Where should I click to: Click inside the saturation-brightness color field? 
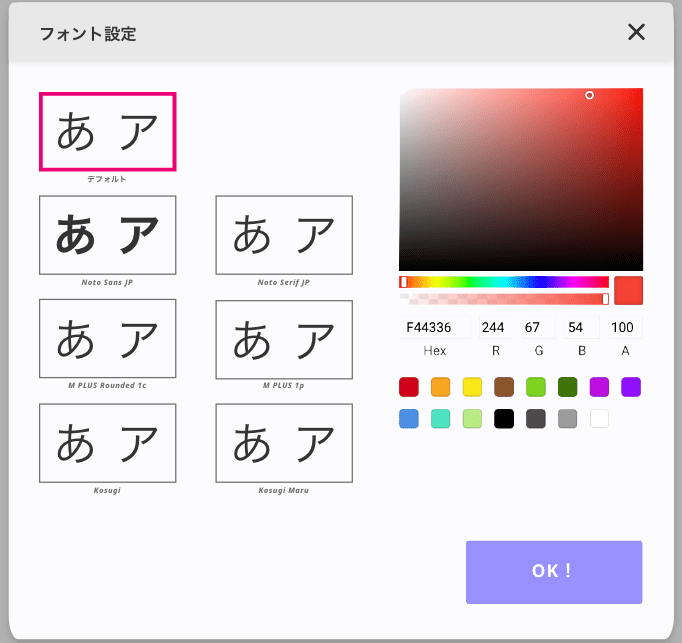pyautogui.click(x=521, y=179)
